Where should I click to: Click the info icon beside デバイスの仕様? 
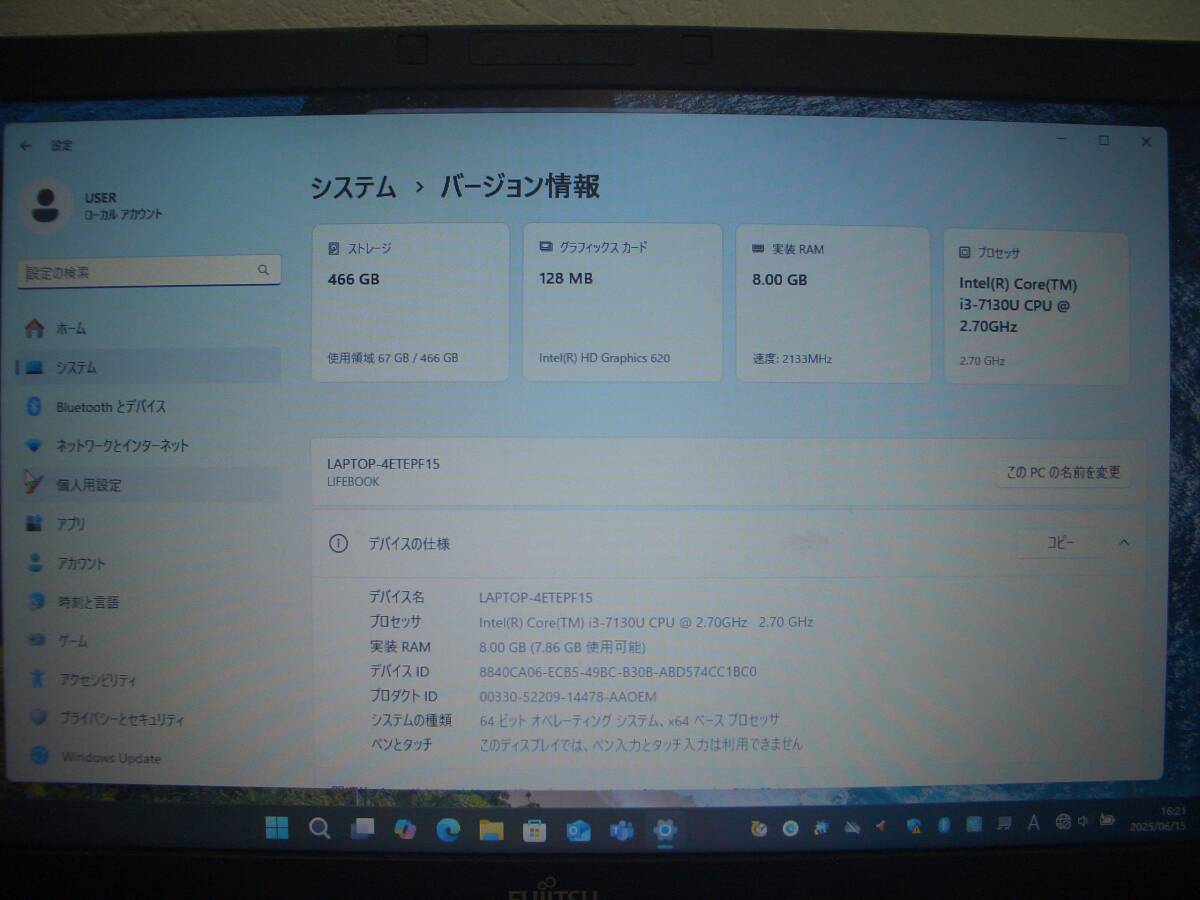pos(338,544)
